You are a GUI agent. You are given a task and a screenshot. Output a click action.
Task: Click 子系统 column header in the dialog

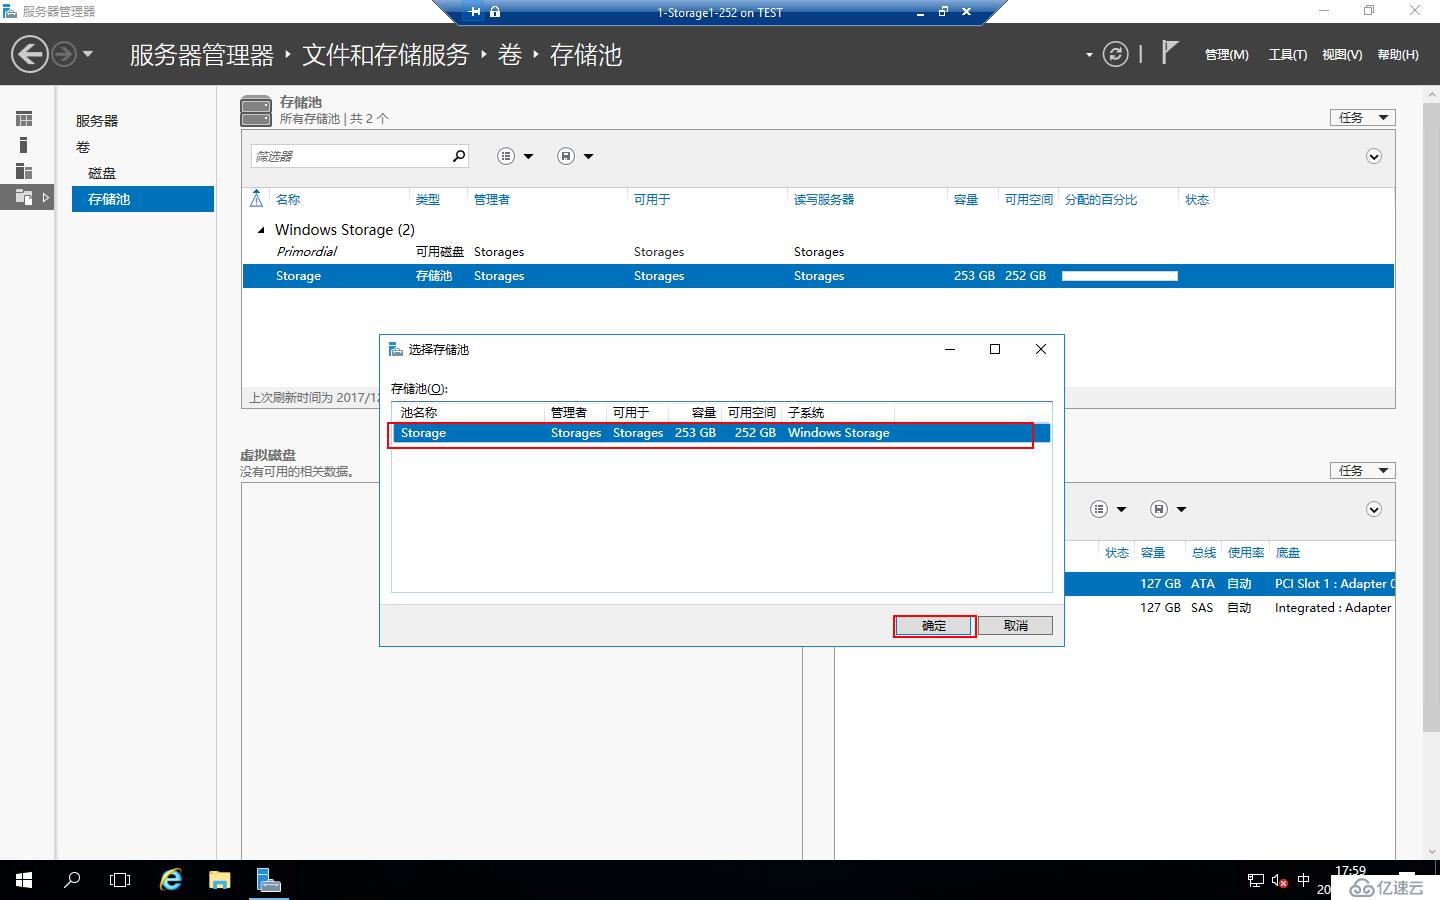point(806,413)
